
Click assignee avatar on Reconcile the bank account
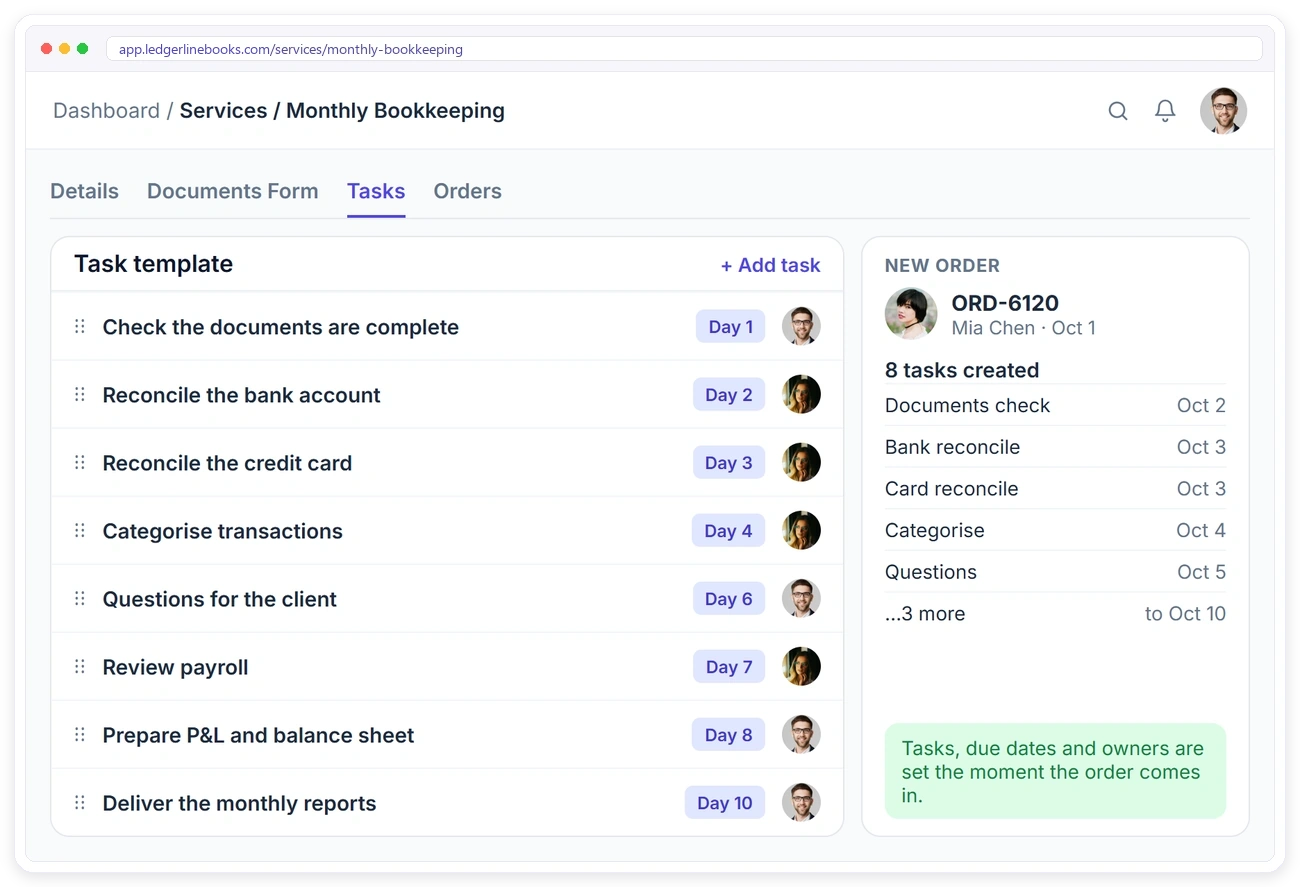(801, 395)
